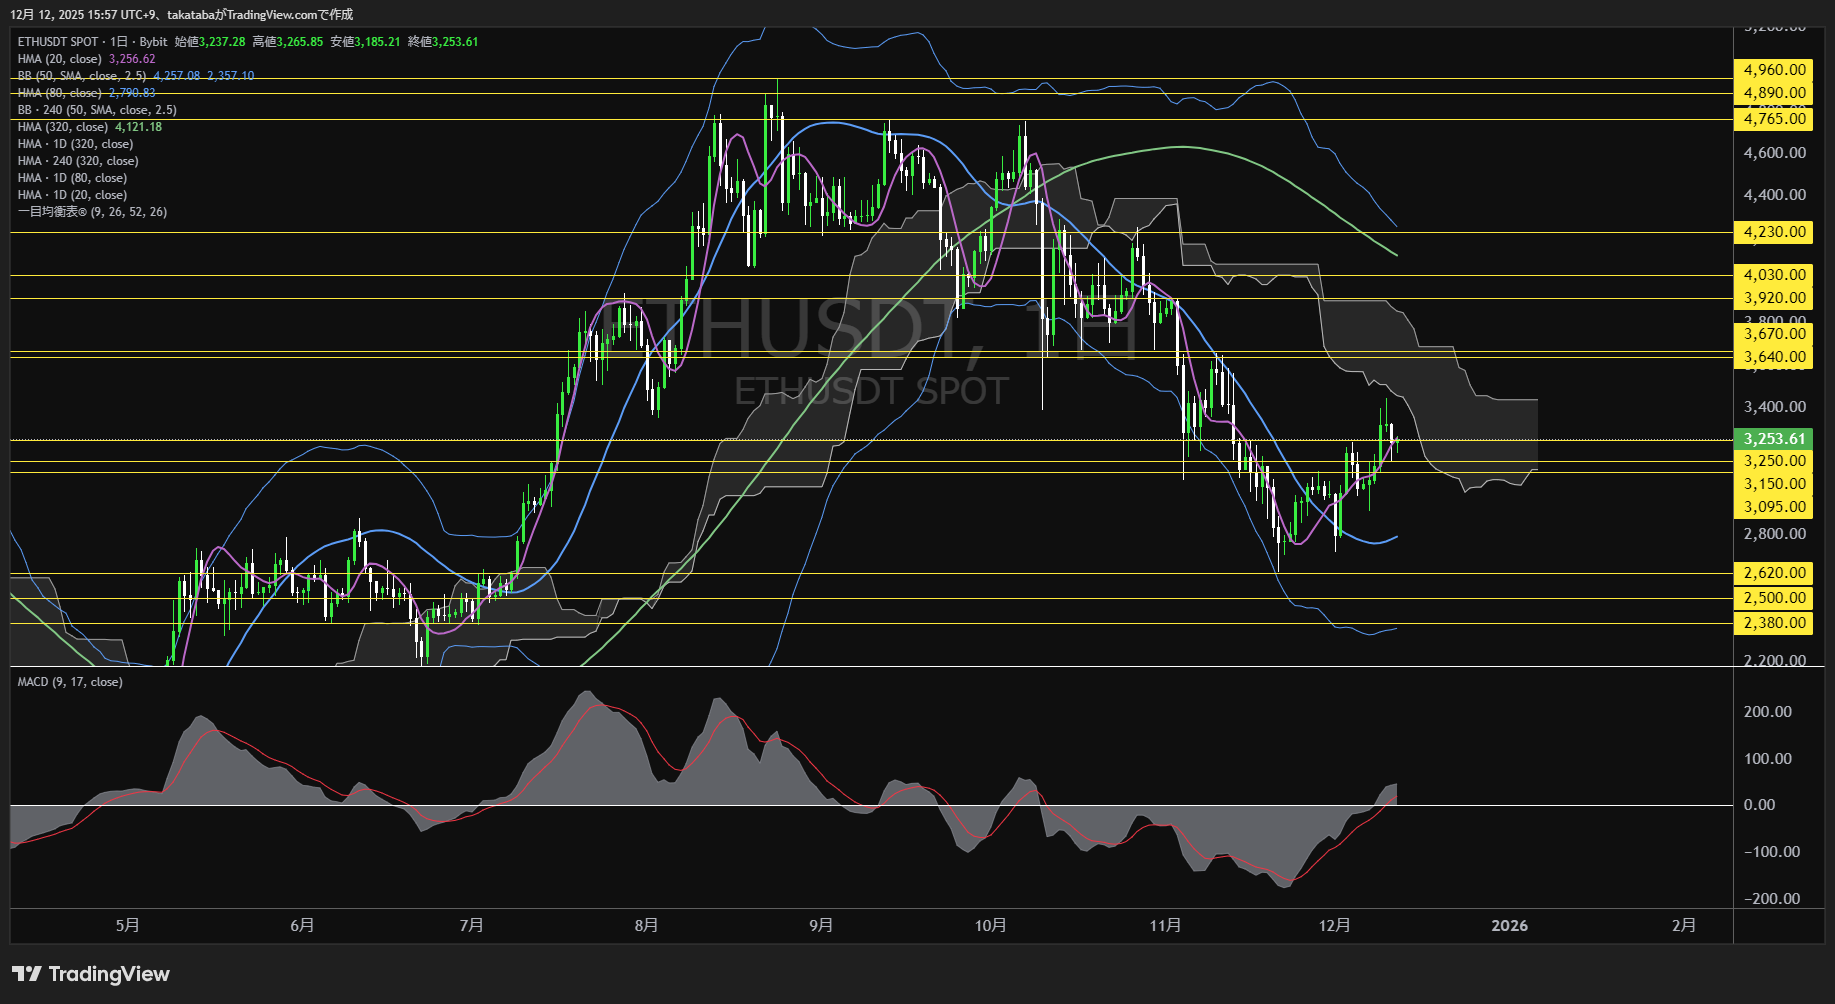This screenshot has height=1004, width=1835.
Task: Click the TradingView logo icon
Action: (x=27, y=974)
